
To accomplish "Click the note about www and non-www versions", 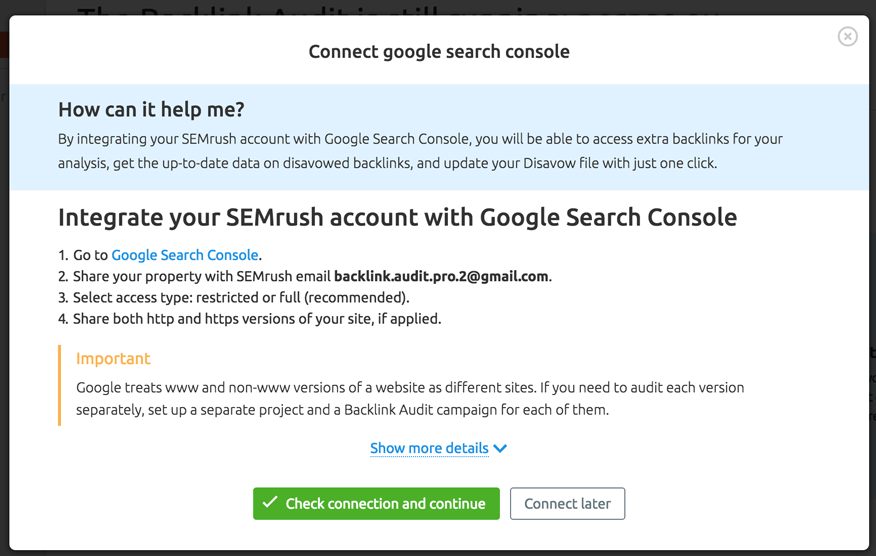I will point(410,398).
